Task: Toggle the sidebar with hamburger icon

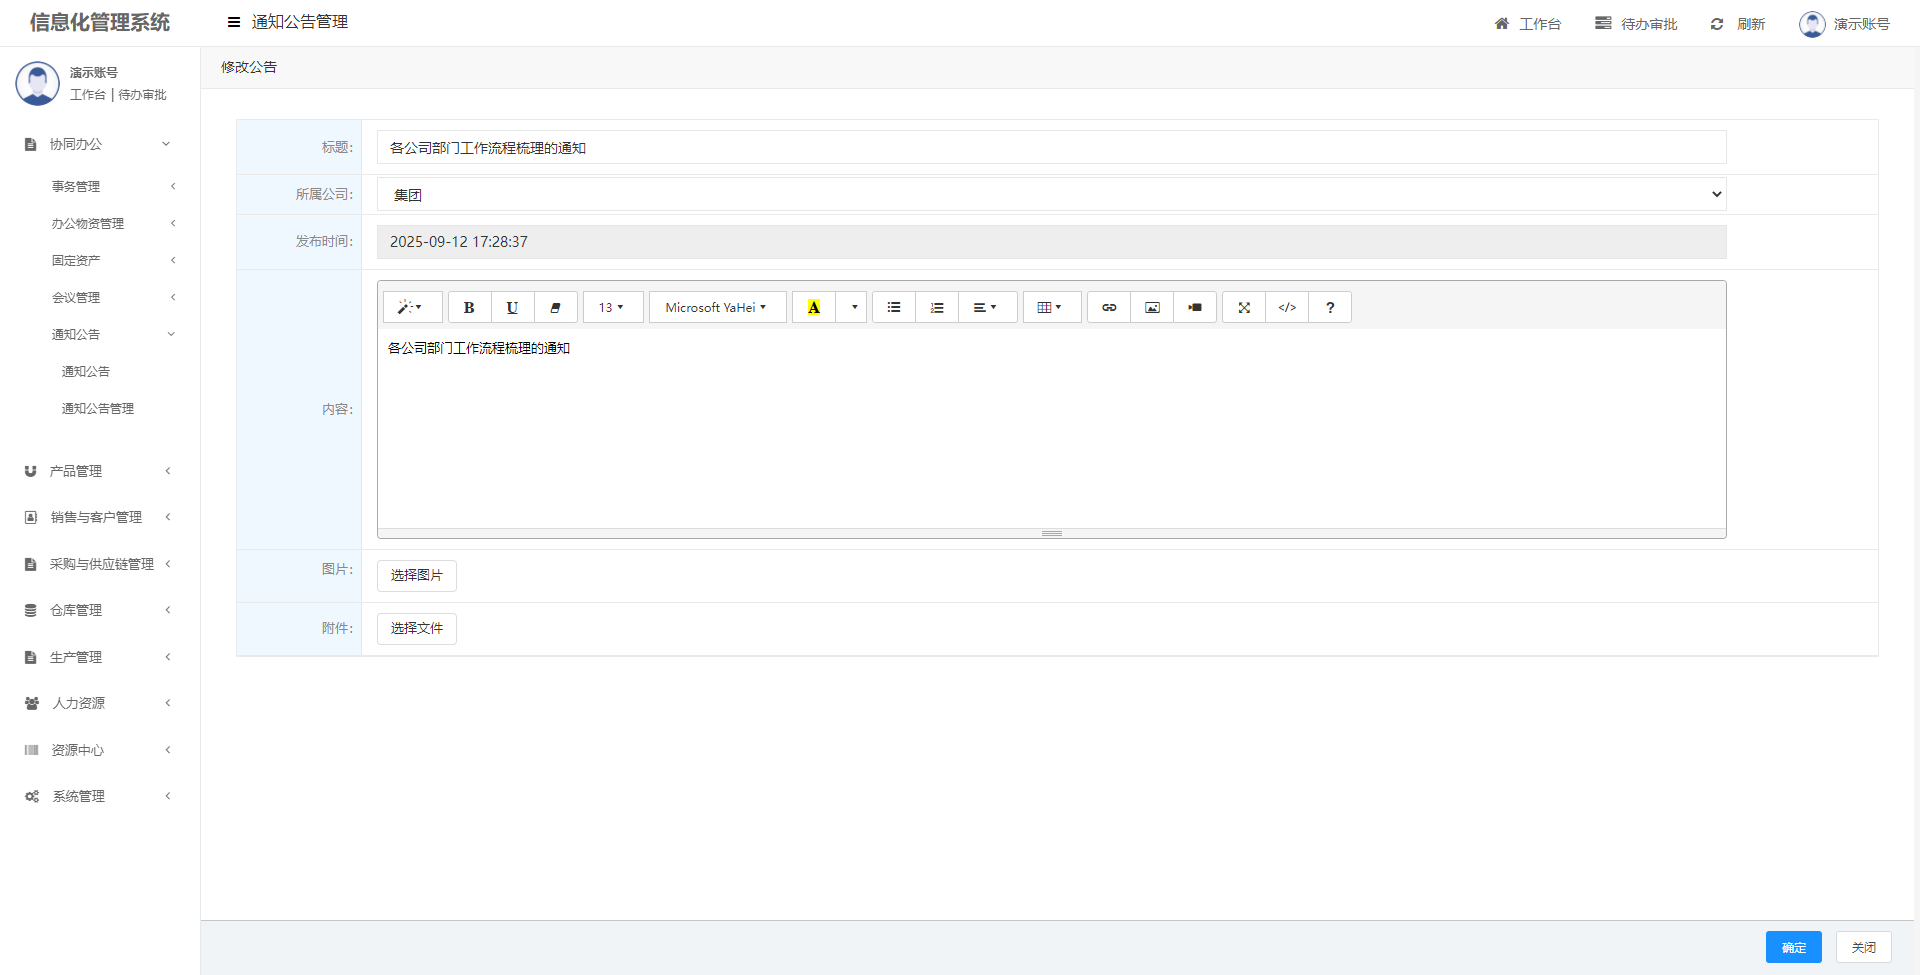Action: pyautogui.click(x=234, y=22)
